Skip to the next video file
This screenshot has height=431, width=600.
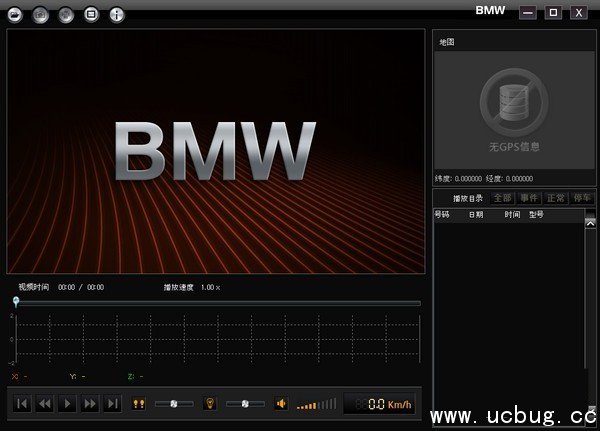click(x=113, y=403)
